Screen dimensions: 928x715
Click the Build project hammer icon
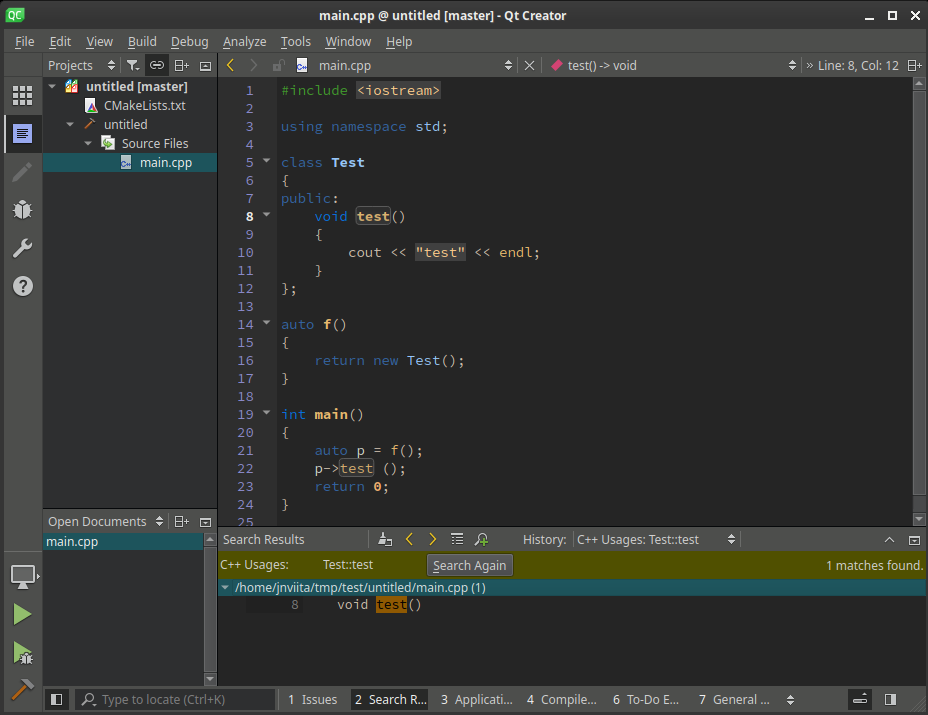[x=22, y=690]
